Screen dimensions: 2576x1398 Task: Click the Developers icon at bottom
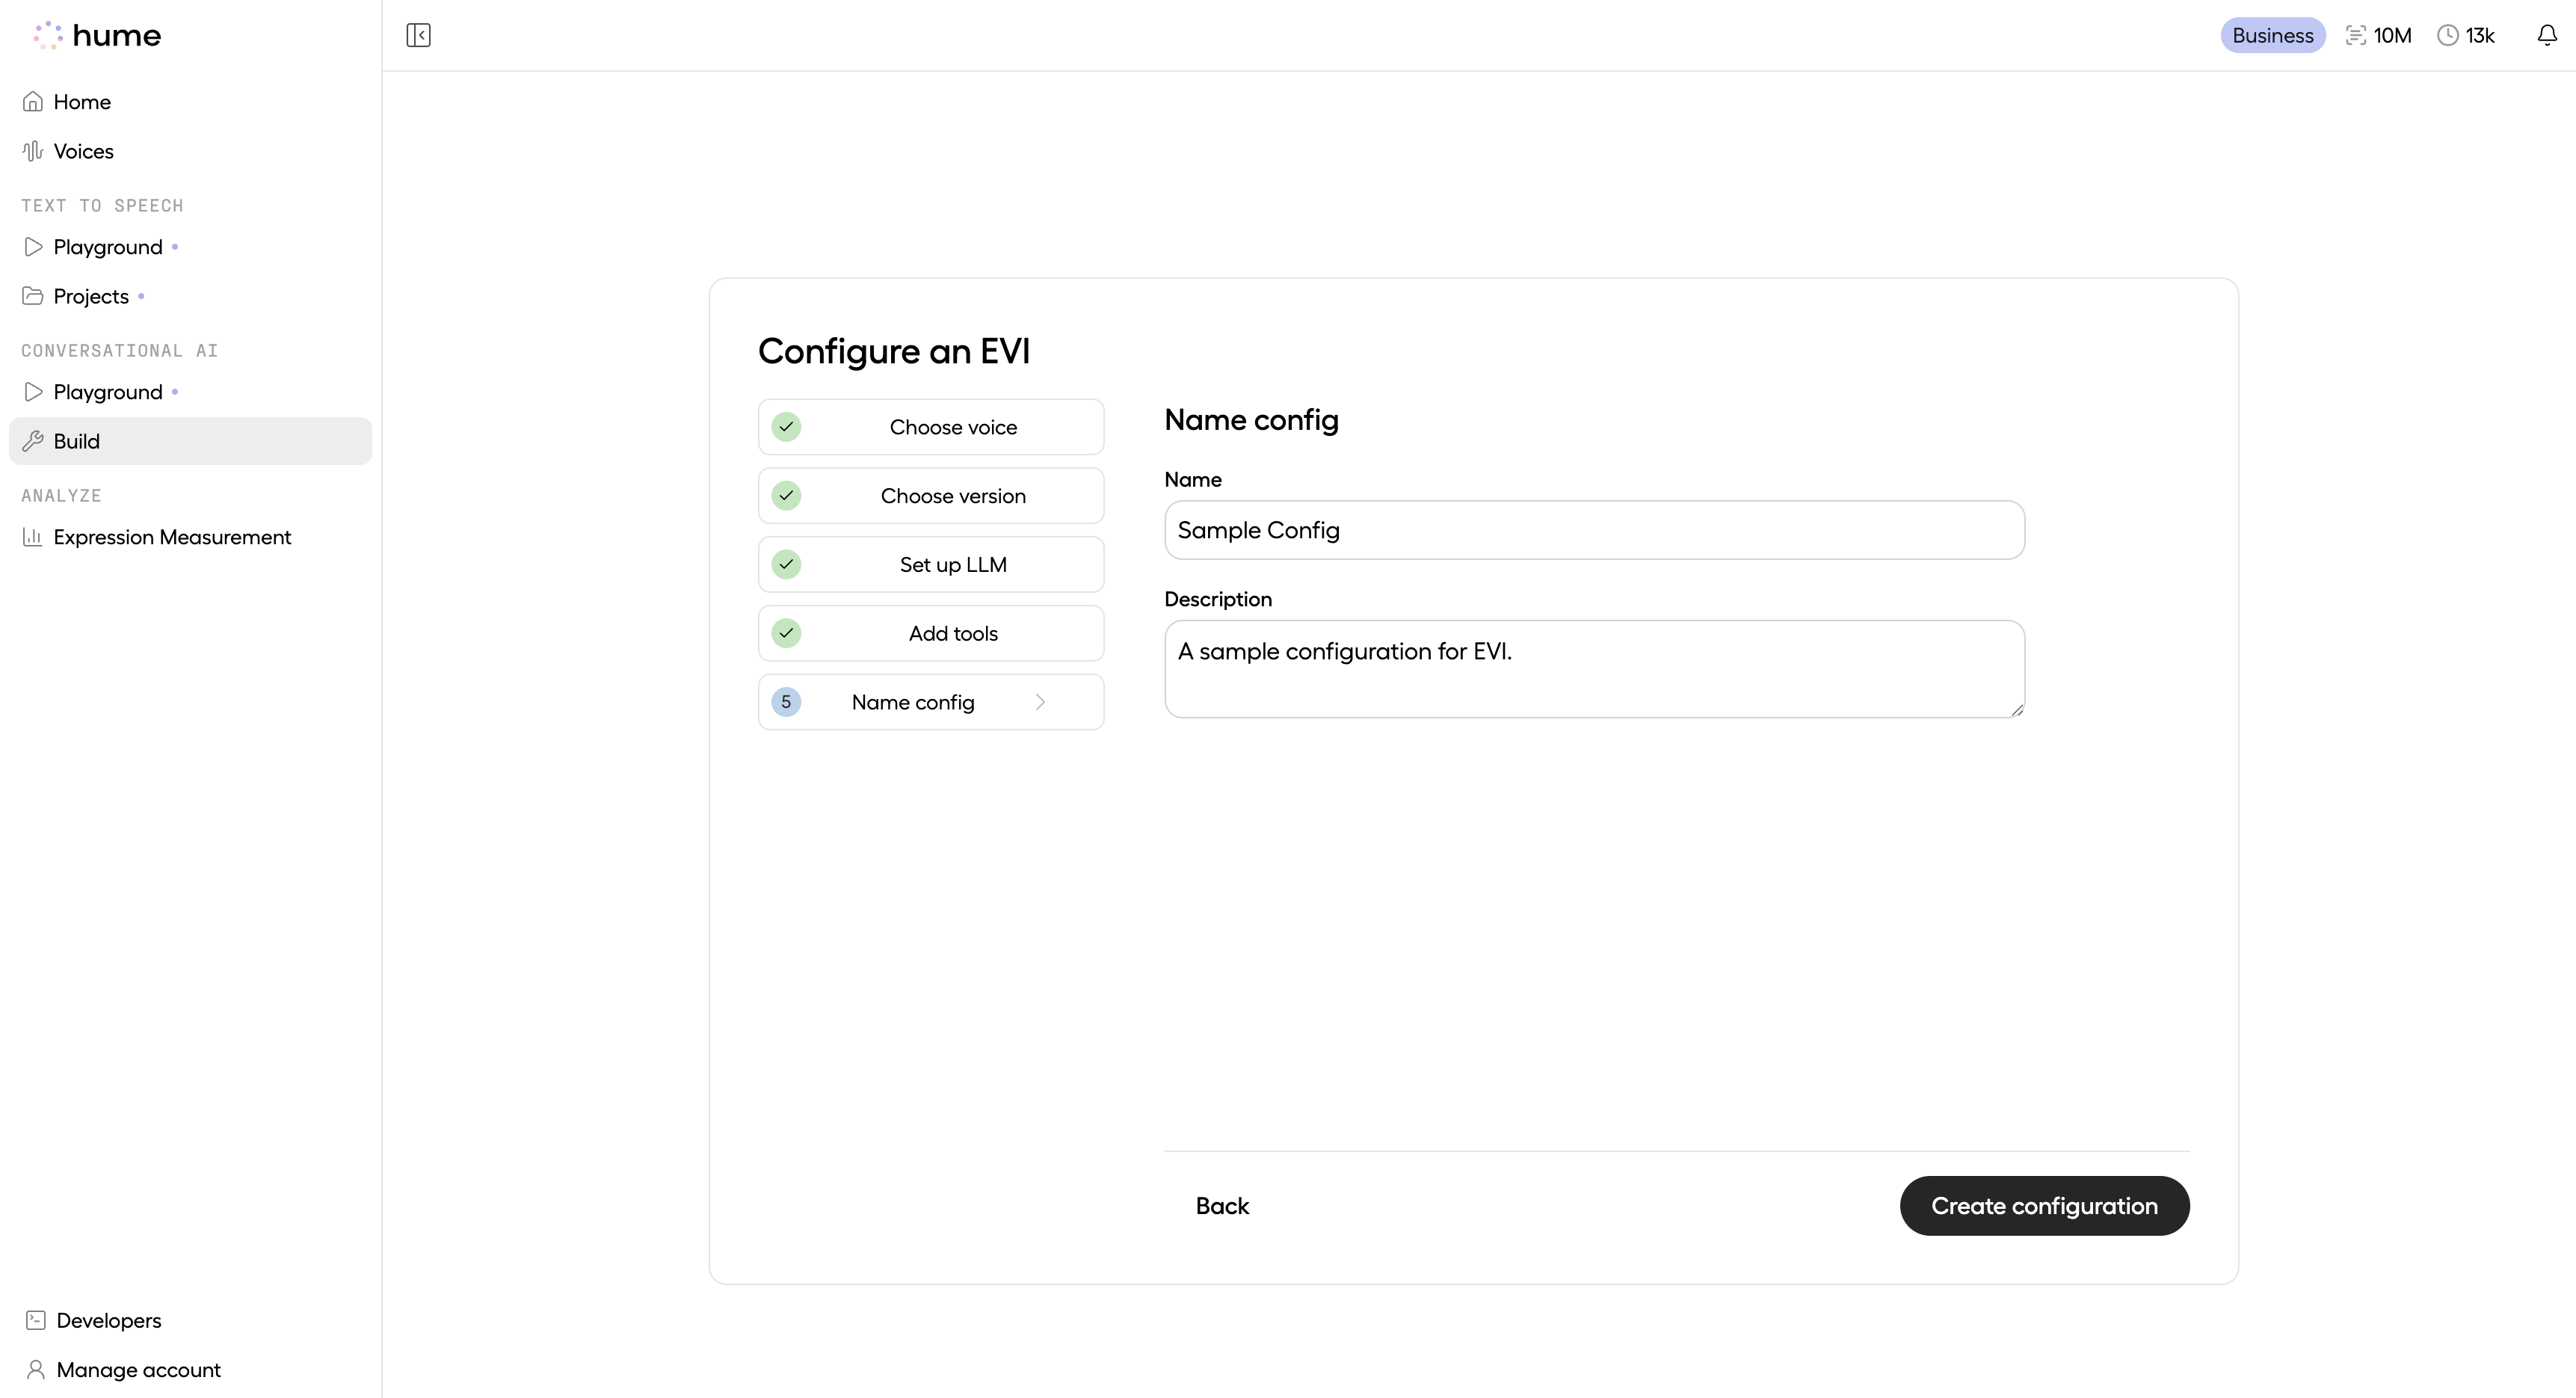[x=34, y=1320]
